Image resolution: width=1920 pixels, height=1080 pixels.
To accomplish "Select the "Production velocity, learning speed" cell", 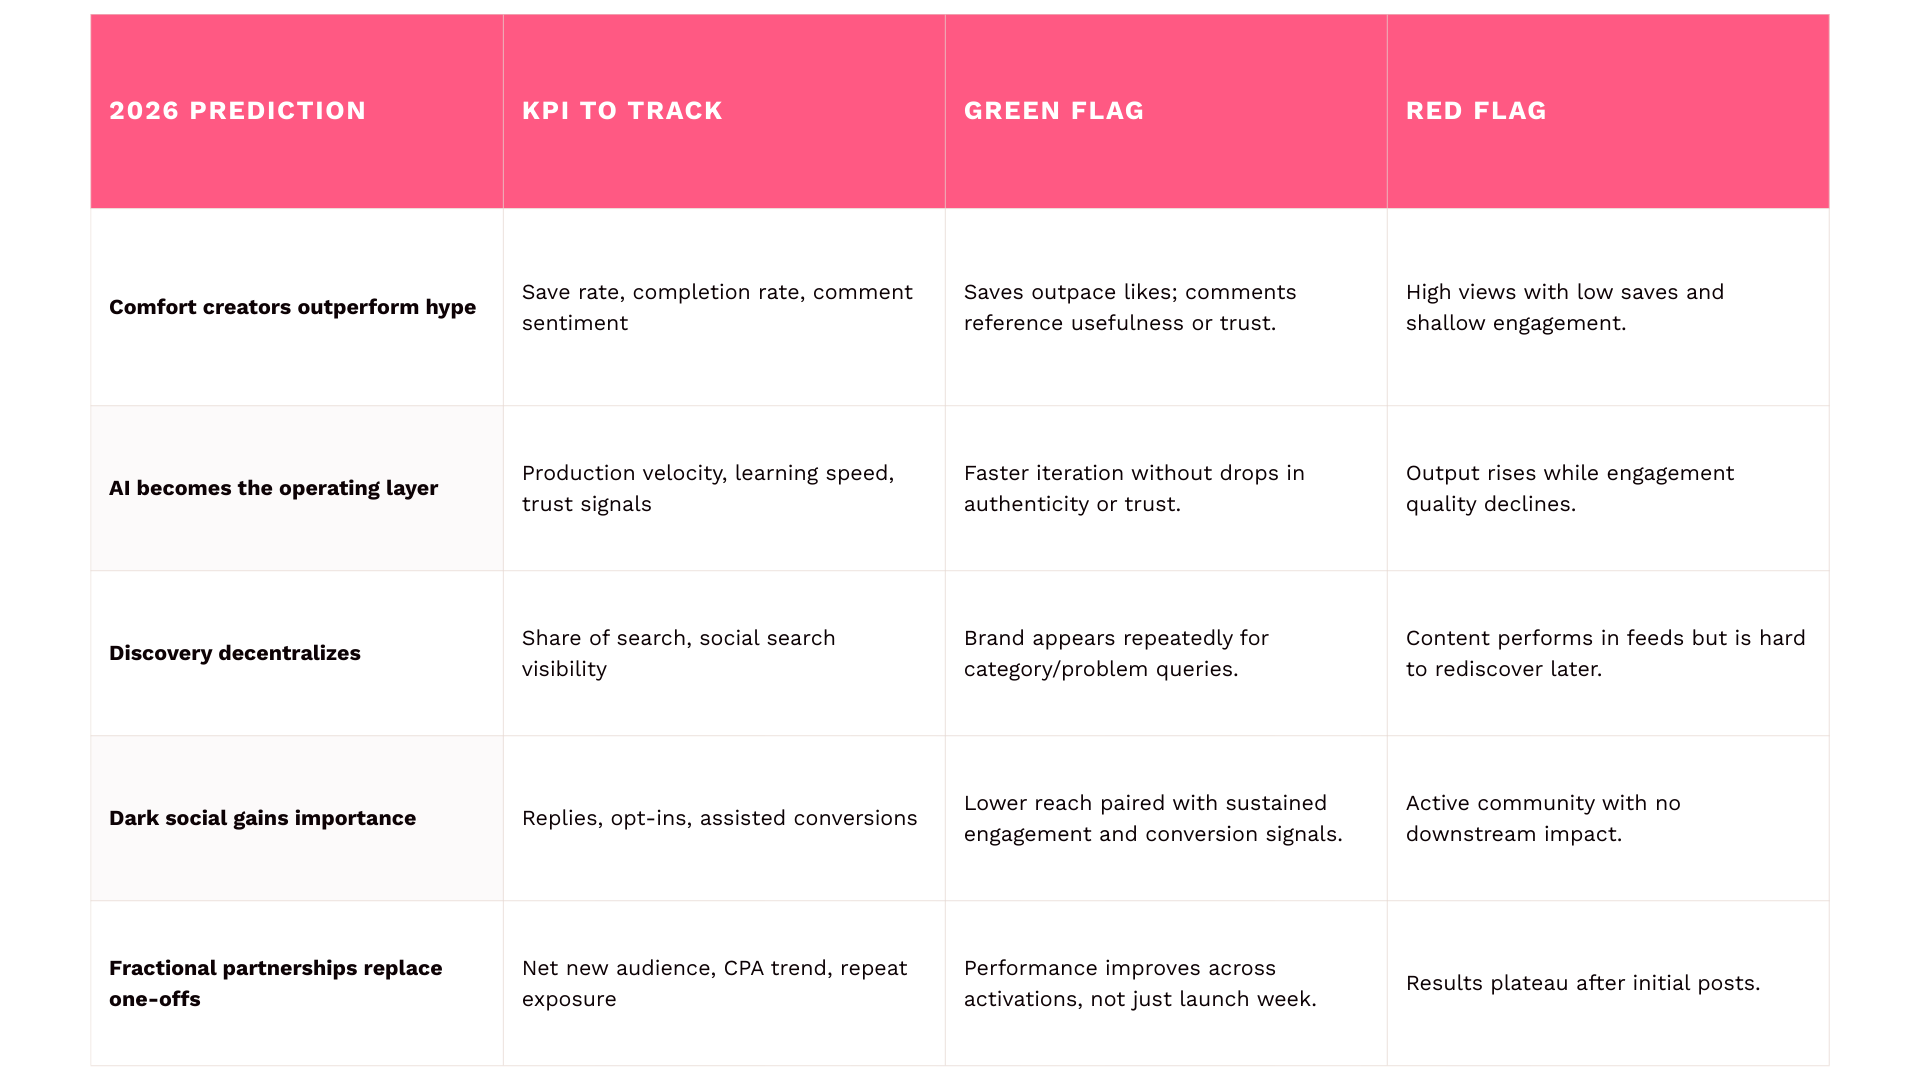I will 708,488.
